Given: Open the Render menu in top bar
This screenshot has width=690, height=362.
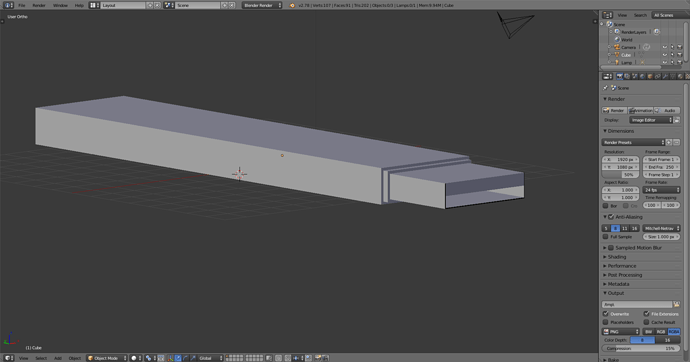Looking at the screenshot, I should click(x=39, y=5).
